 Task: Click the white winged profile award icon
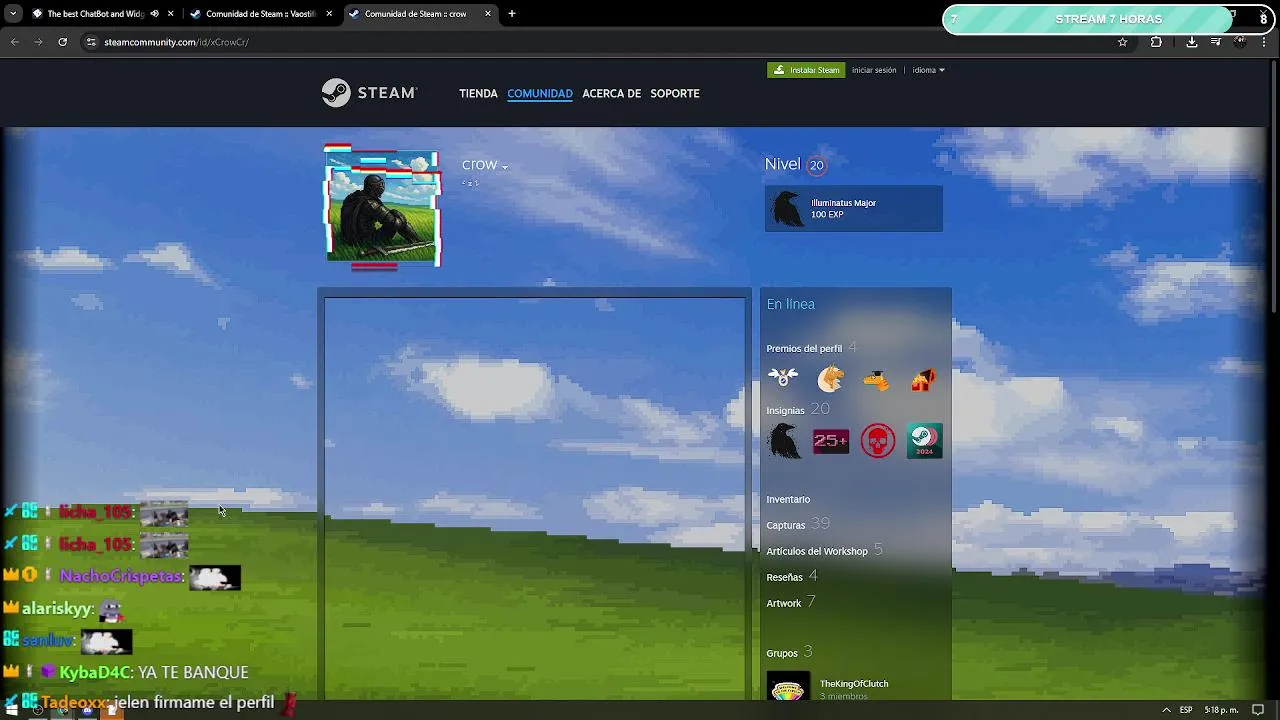pyautogui.click(x=783, y=378)
